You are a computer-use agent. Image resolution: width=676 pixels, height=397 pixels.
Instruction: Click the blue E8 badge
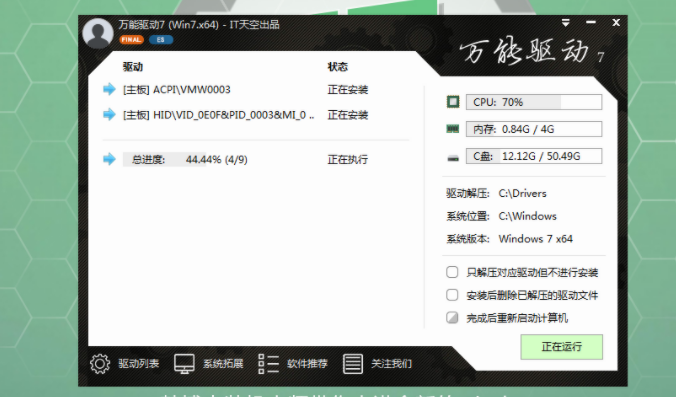[161, 40]
